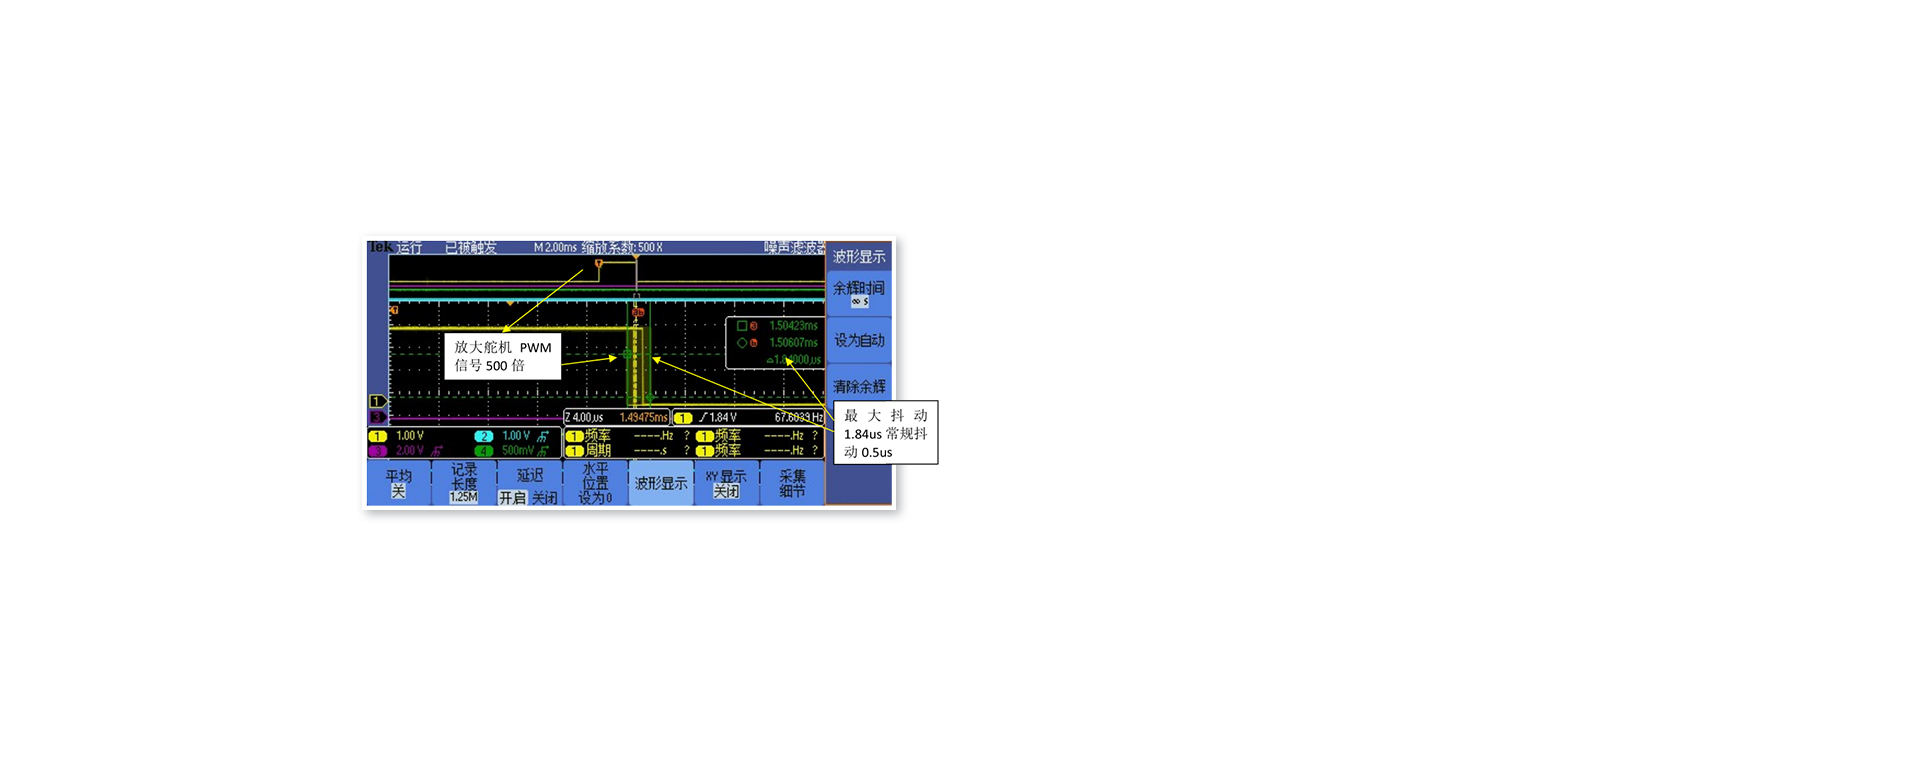Open 余辉时间 persistence time setting
Screen dimensions: 1920x780
[859, 293]
